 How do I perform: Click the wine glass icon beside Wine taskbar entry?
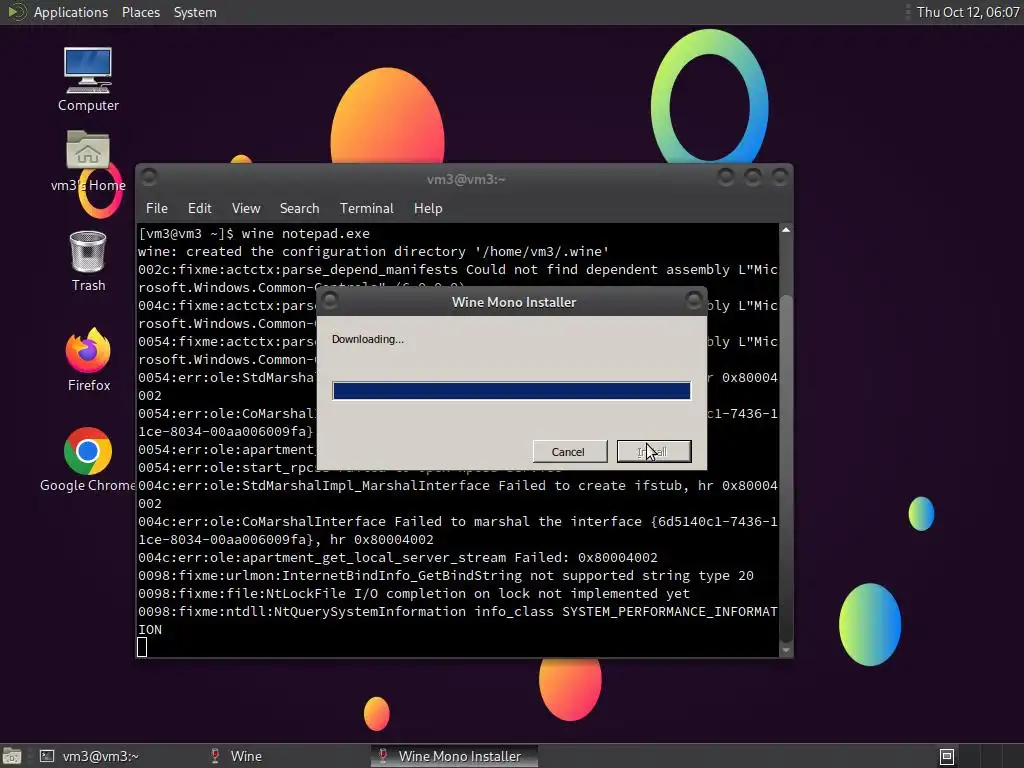(x=215, y=756)
